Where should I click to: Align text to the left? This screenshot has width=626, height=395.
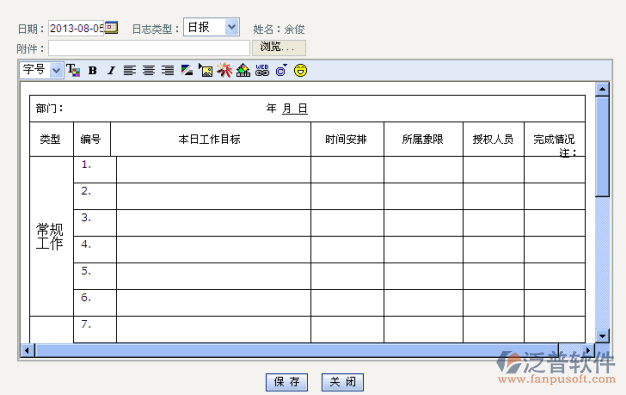pyautogui.click(x=130, y=71)
